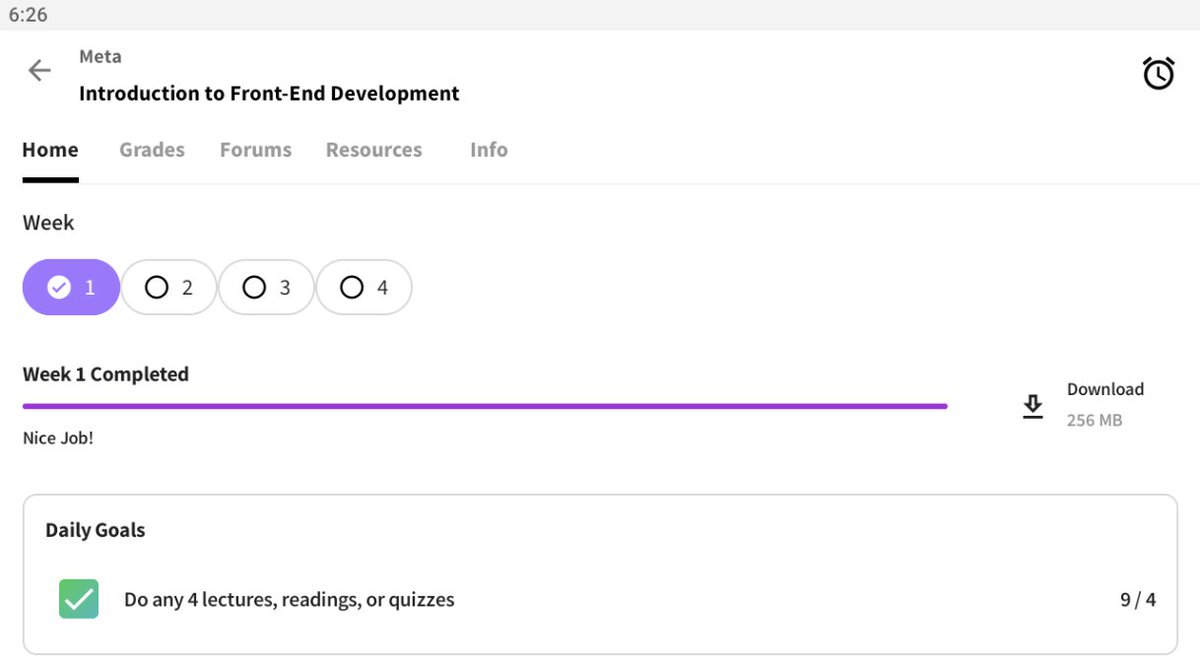Switch to the Grades tab
The image size is (1200, 671).
(x=152, y=150)
